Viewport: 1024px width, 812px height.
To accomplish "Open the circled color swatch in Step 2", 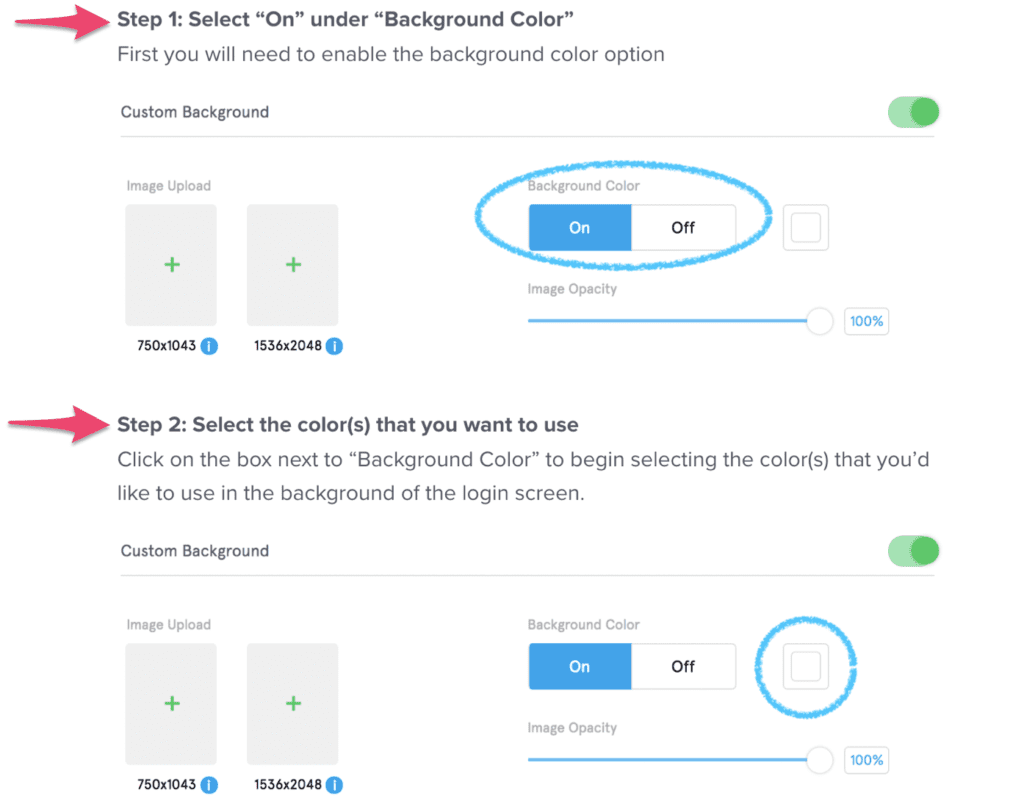I will [806, 666].
